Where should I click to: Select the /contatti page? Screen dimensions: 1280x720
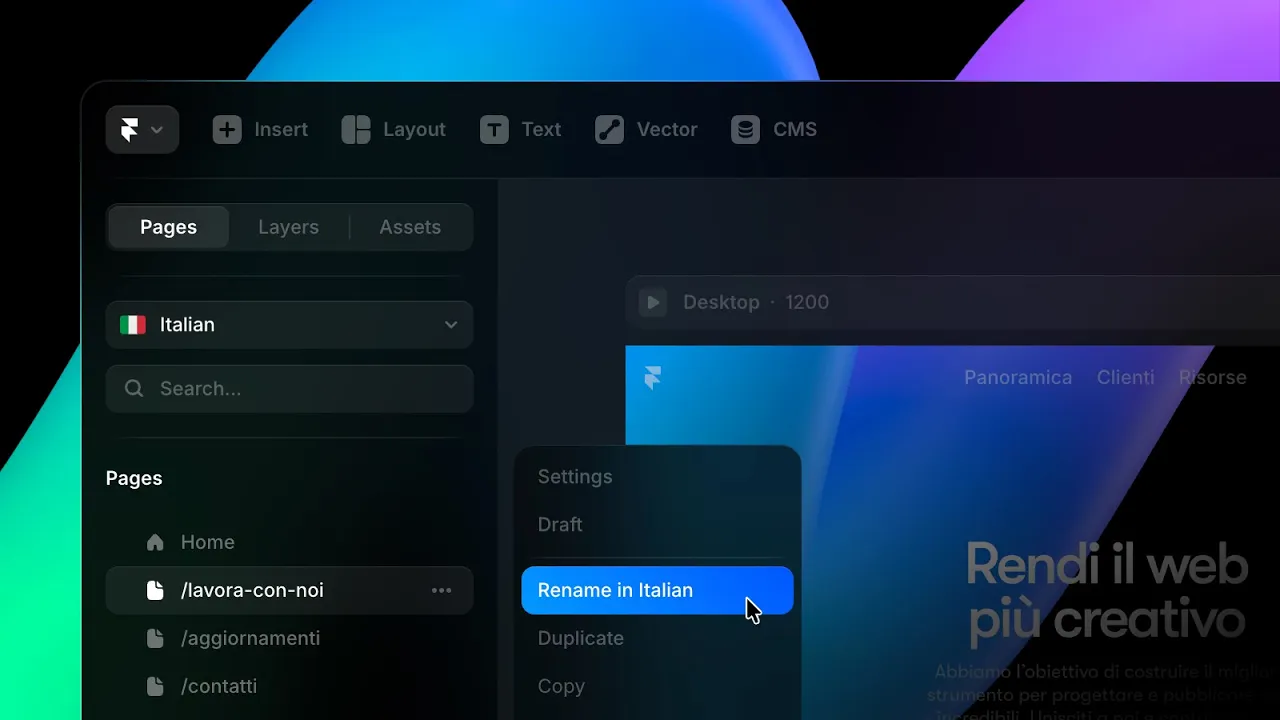coord(289,686)
